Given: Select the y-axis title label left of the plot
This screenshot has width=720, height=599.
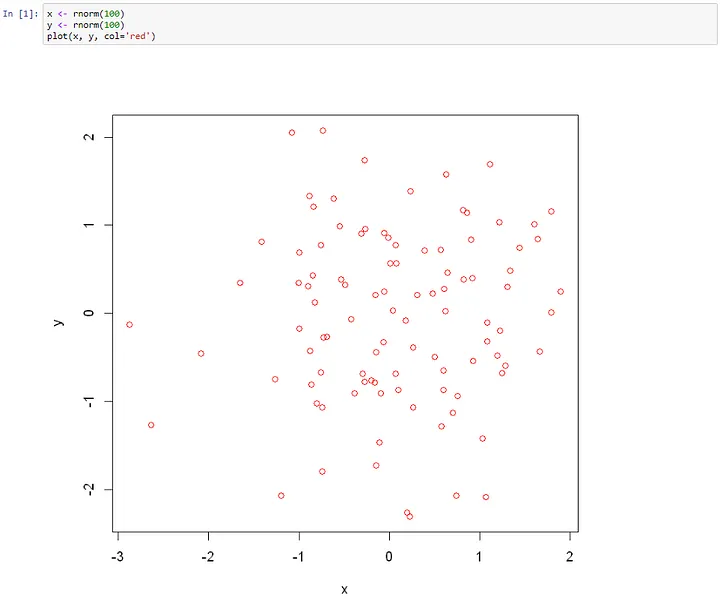Looking at the screenshot, I should click(59, 321).
